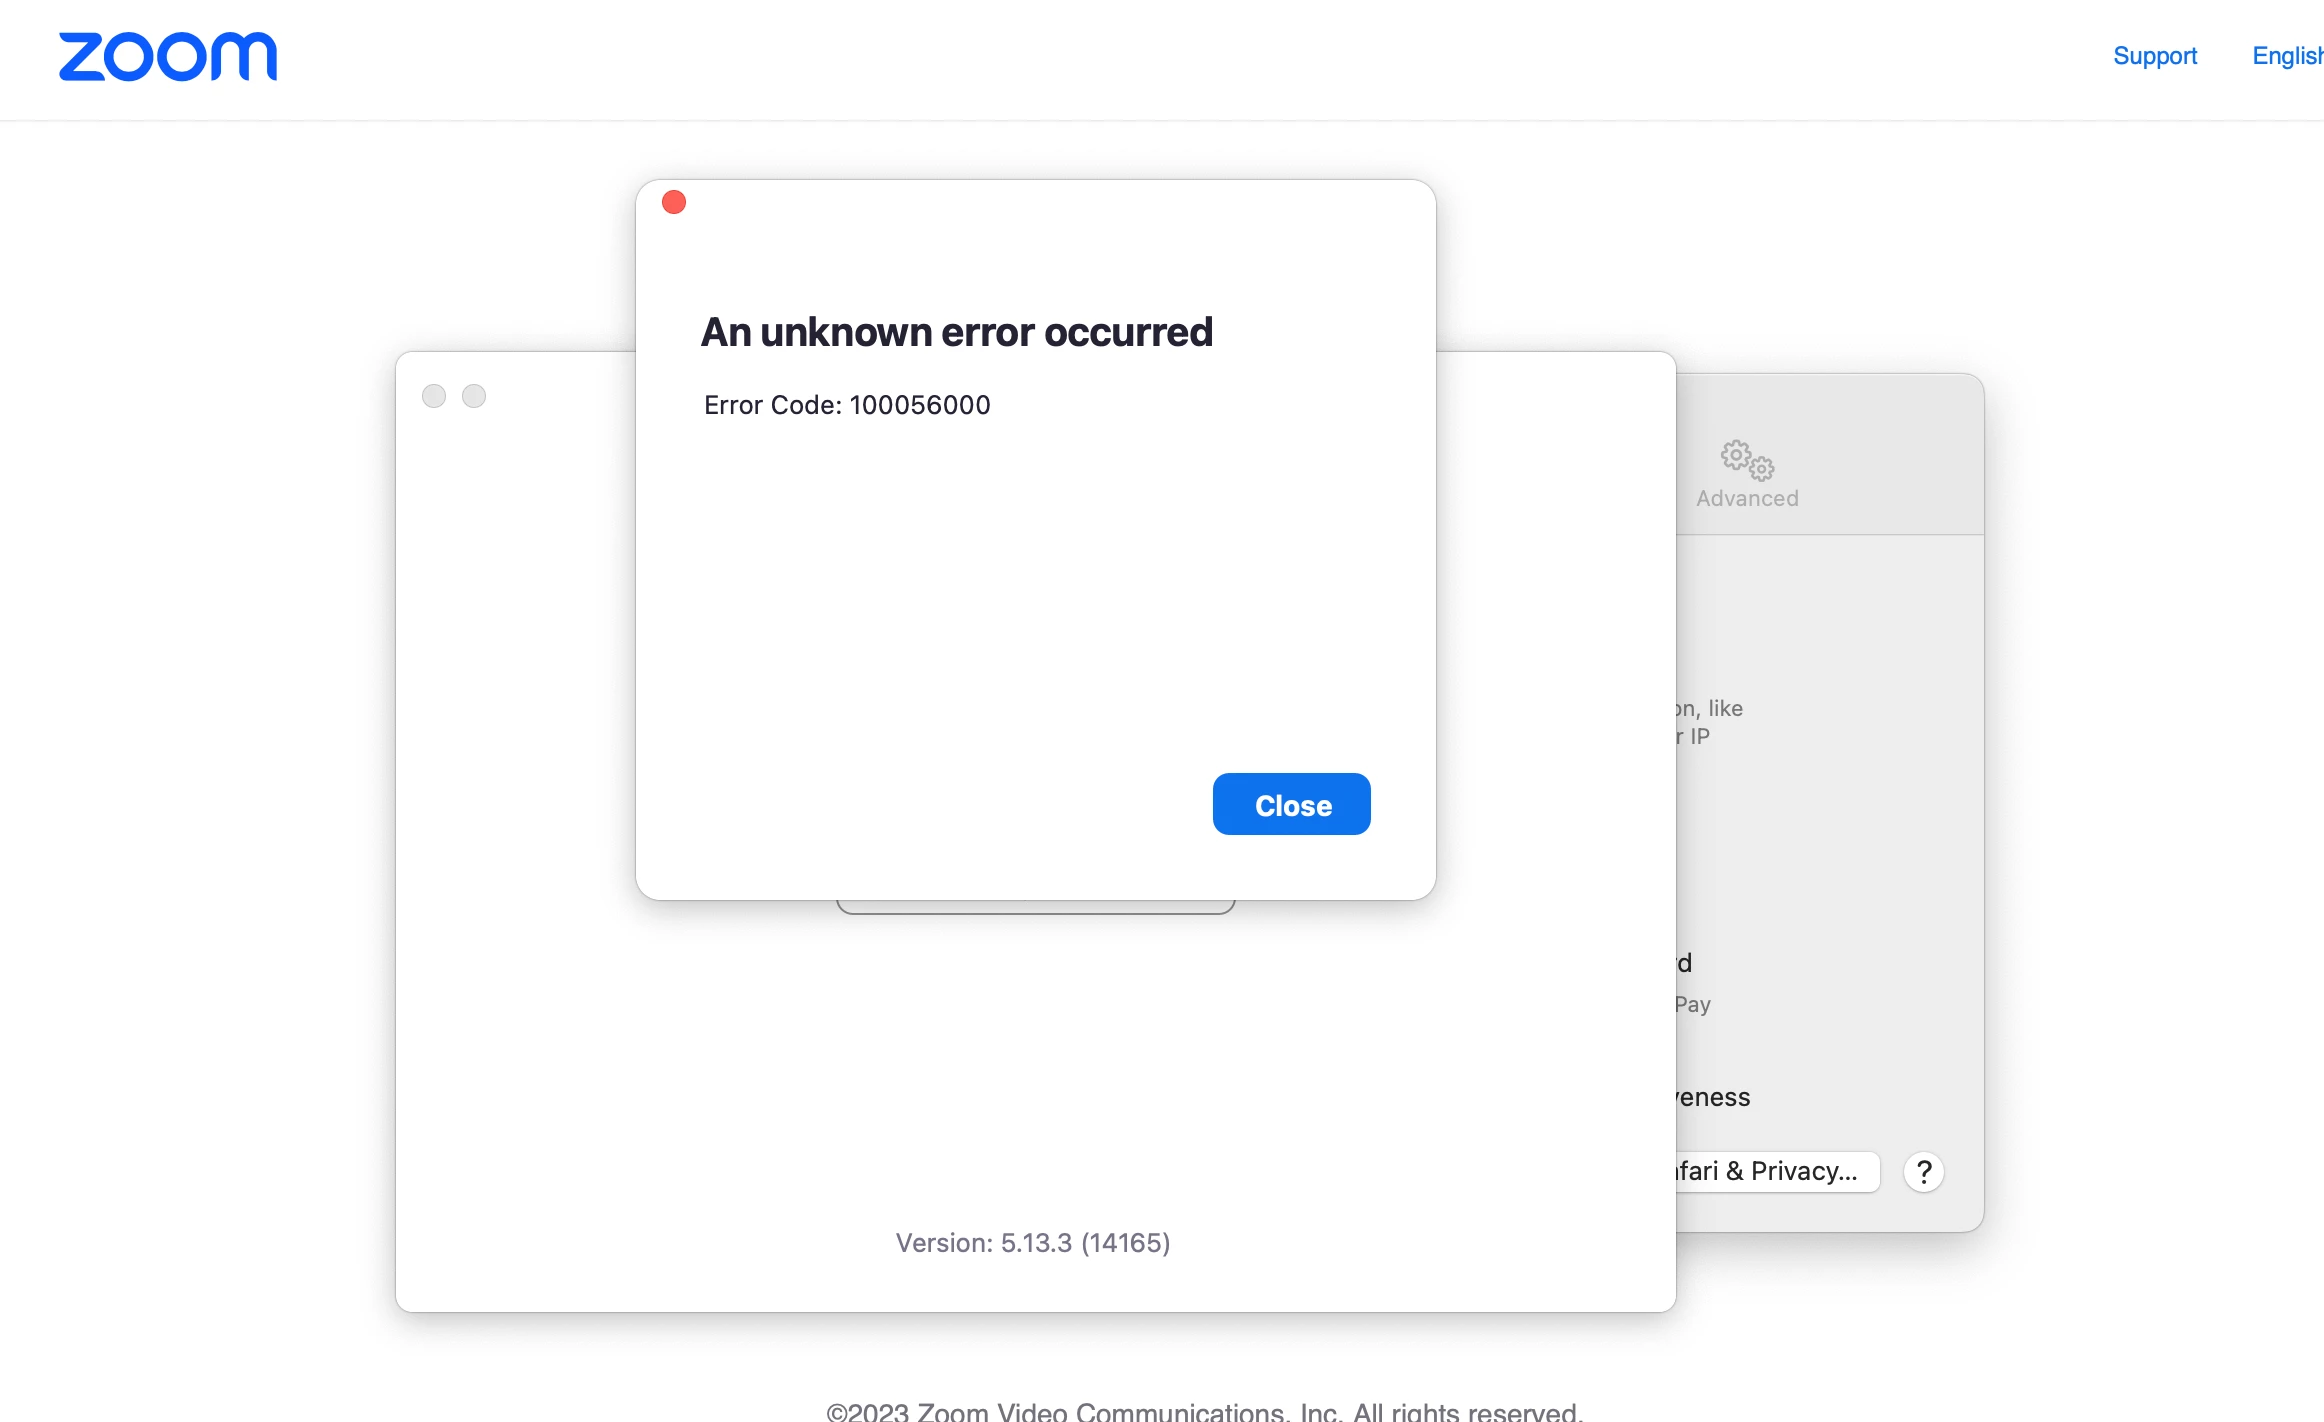Switch to the Advanced tab label

tap(1747, 498)
